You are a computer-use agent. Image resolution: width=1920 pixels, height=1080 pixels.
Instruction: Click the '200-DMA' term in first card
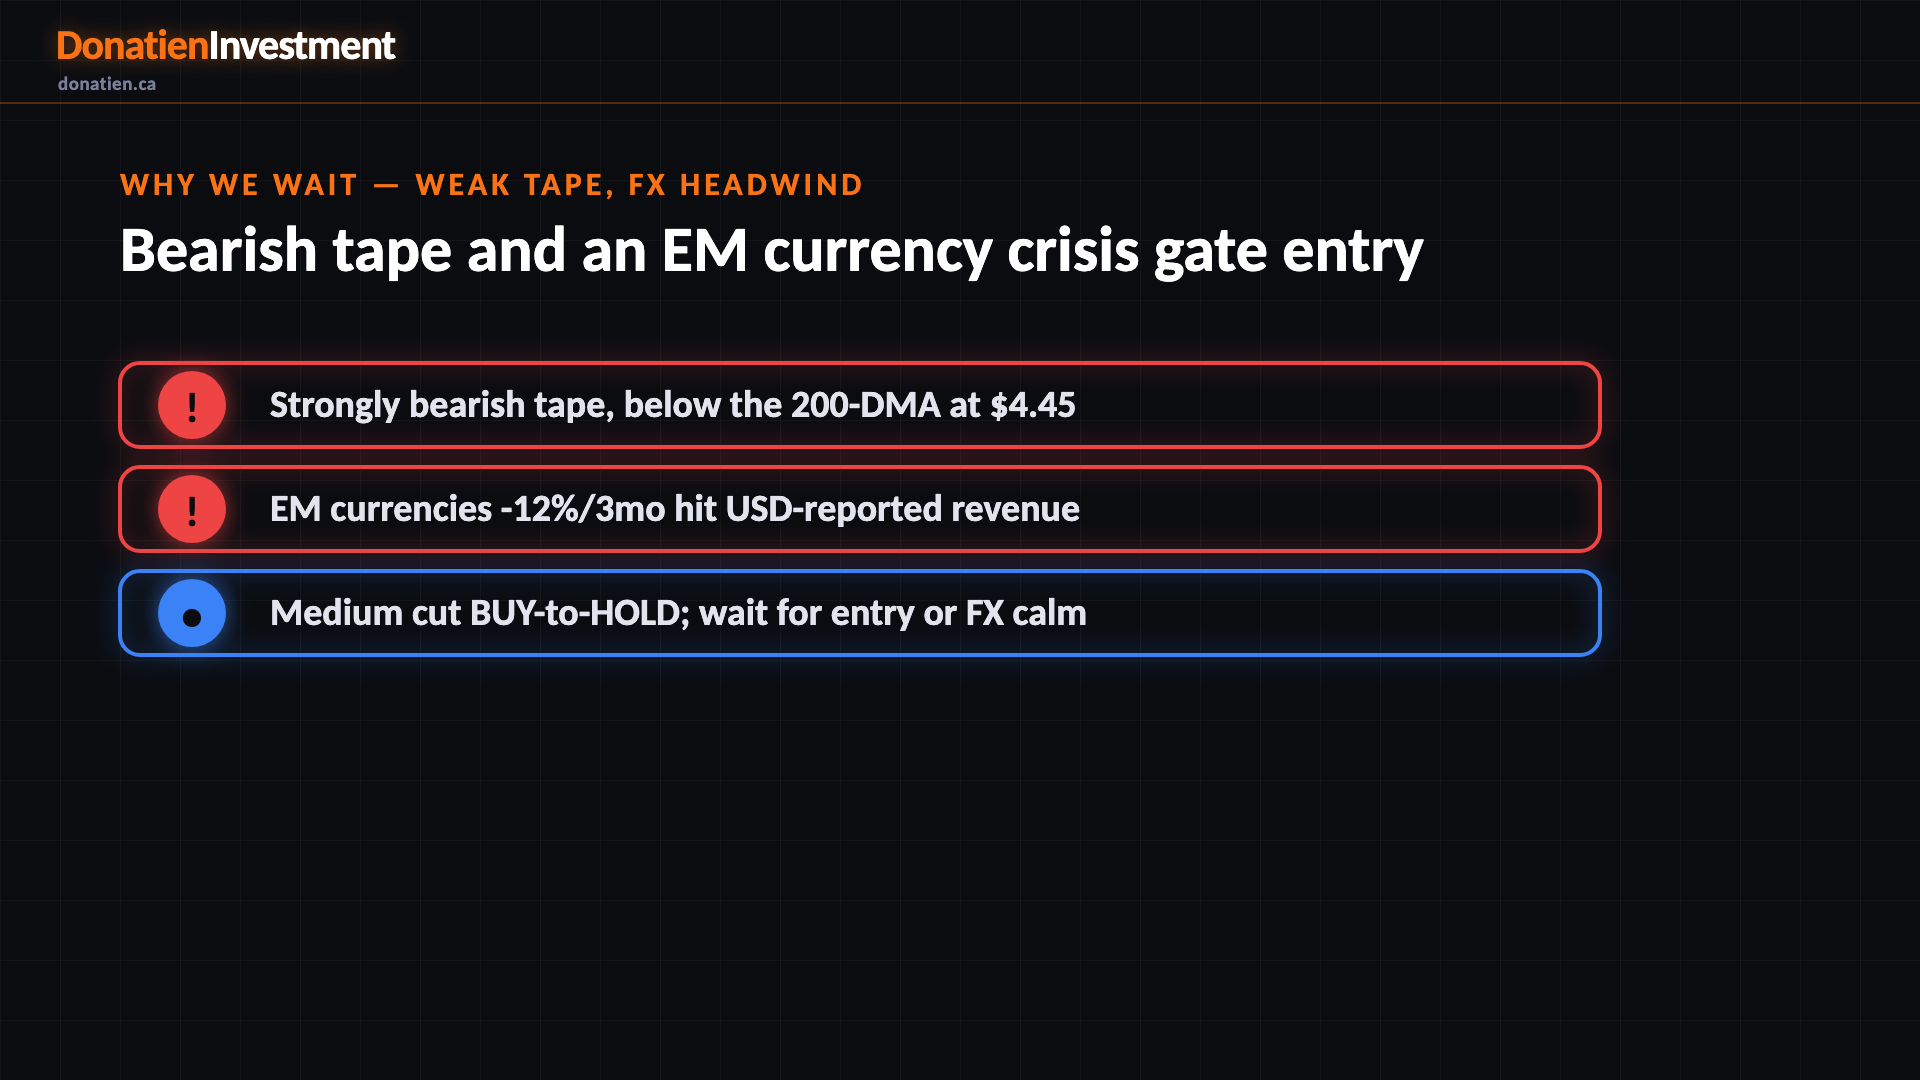[x=866, y=405]
